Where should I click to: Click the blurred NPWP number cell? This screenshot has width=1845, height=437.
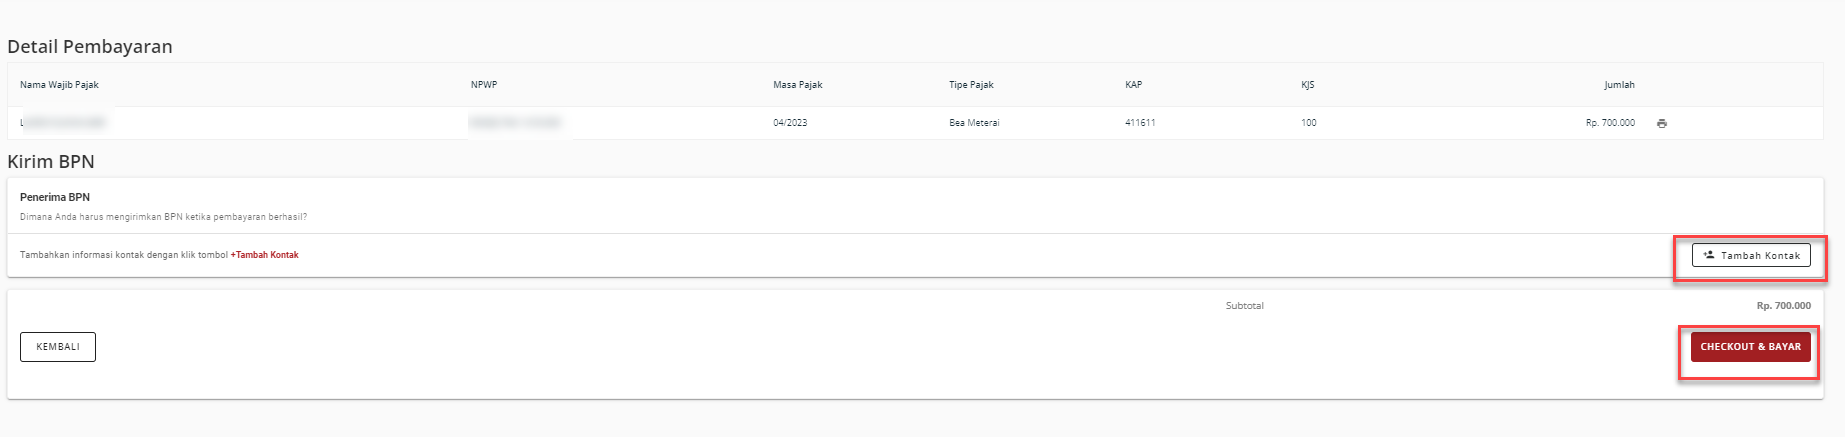click(x=515, y=122)
